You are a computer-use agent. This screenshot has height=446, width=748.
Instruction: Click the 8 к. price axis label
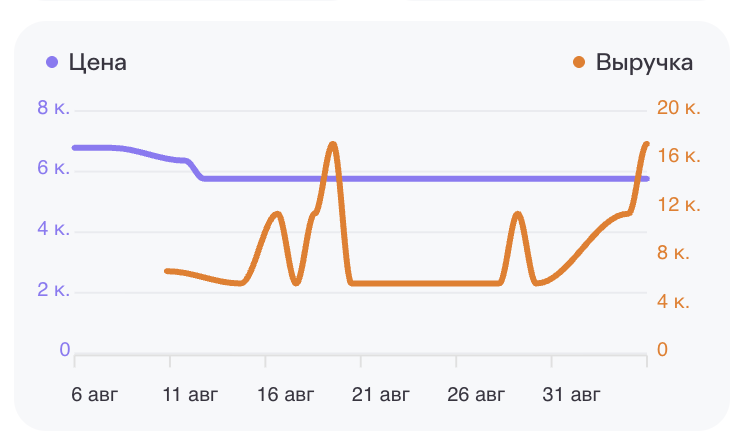(53, 108)
